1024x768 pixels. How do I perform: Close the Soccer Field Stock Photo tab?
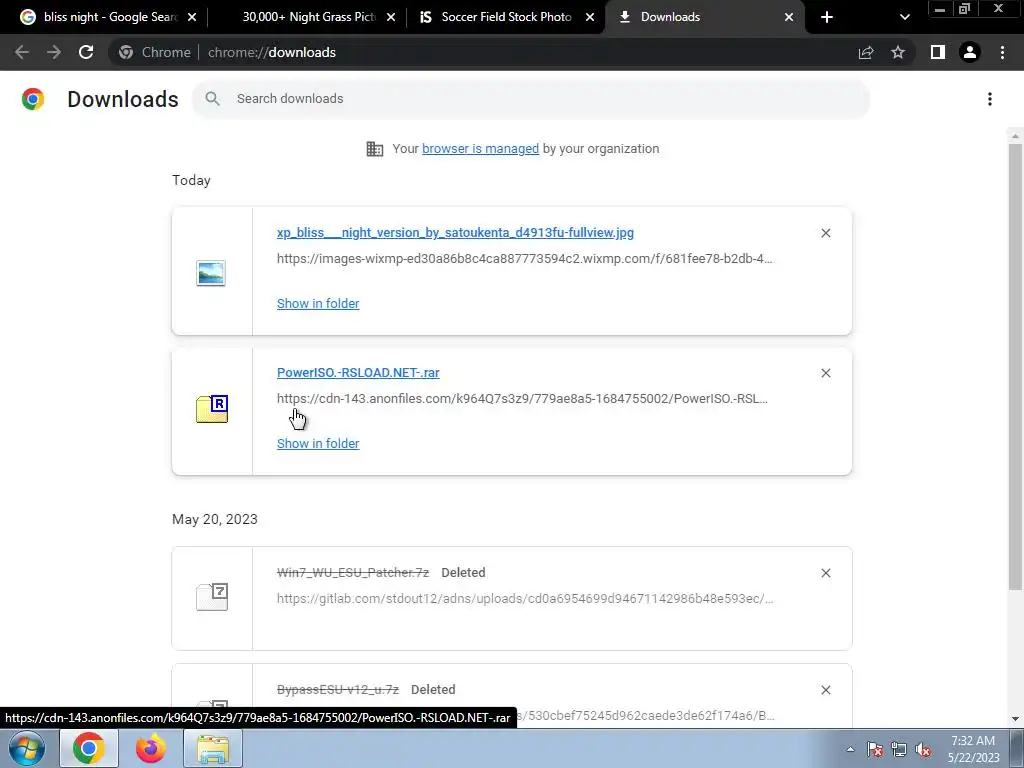click(x=590, y=17)
